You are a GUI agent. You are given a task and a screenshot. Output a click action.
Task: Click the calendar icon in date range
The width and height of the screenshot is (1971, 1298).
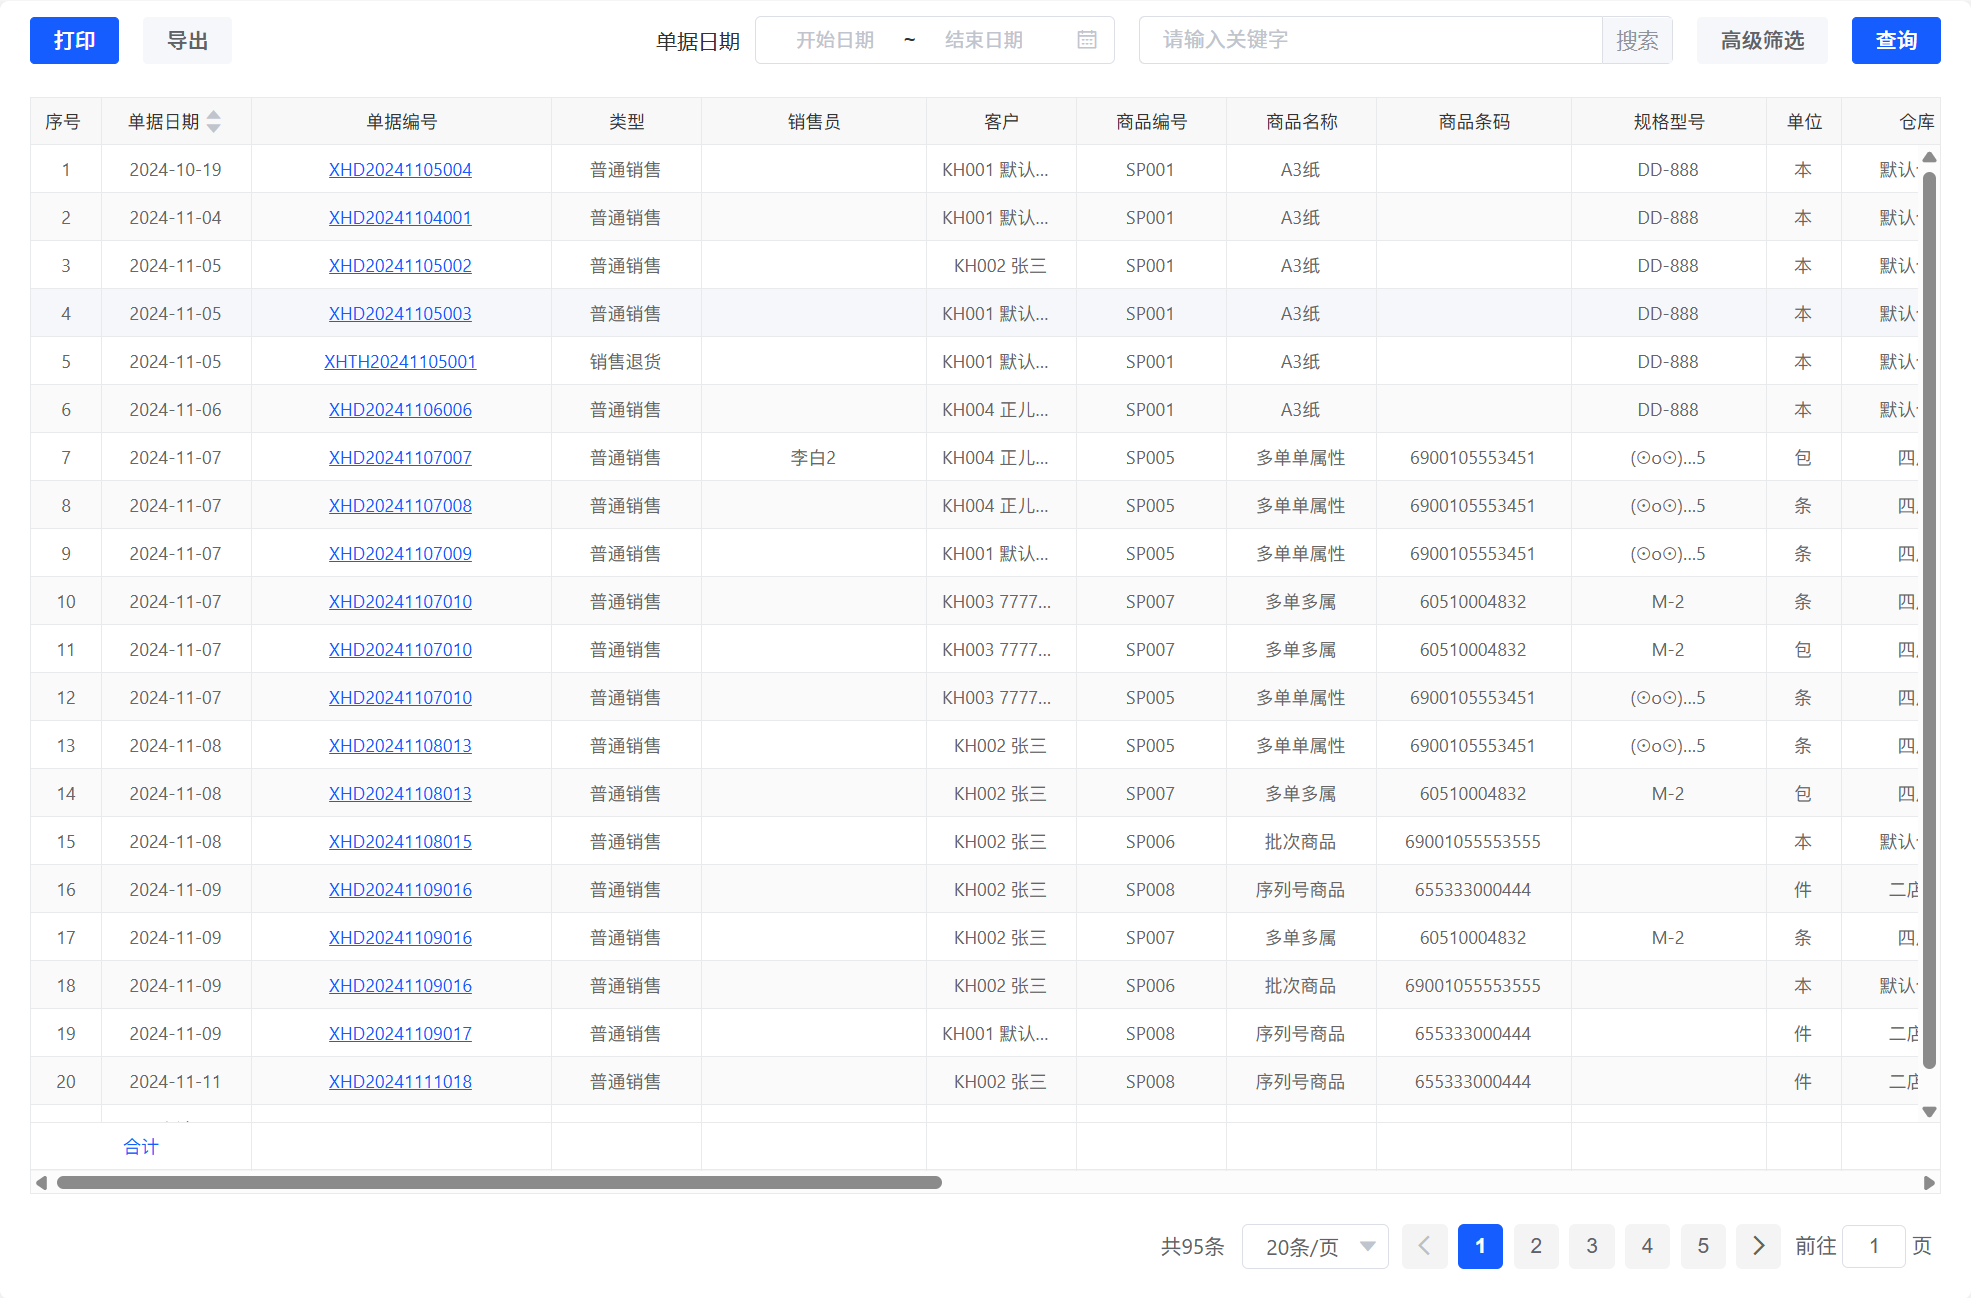tap(1087, 40)
